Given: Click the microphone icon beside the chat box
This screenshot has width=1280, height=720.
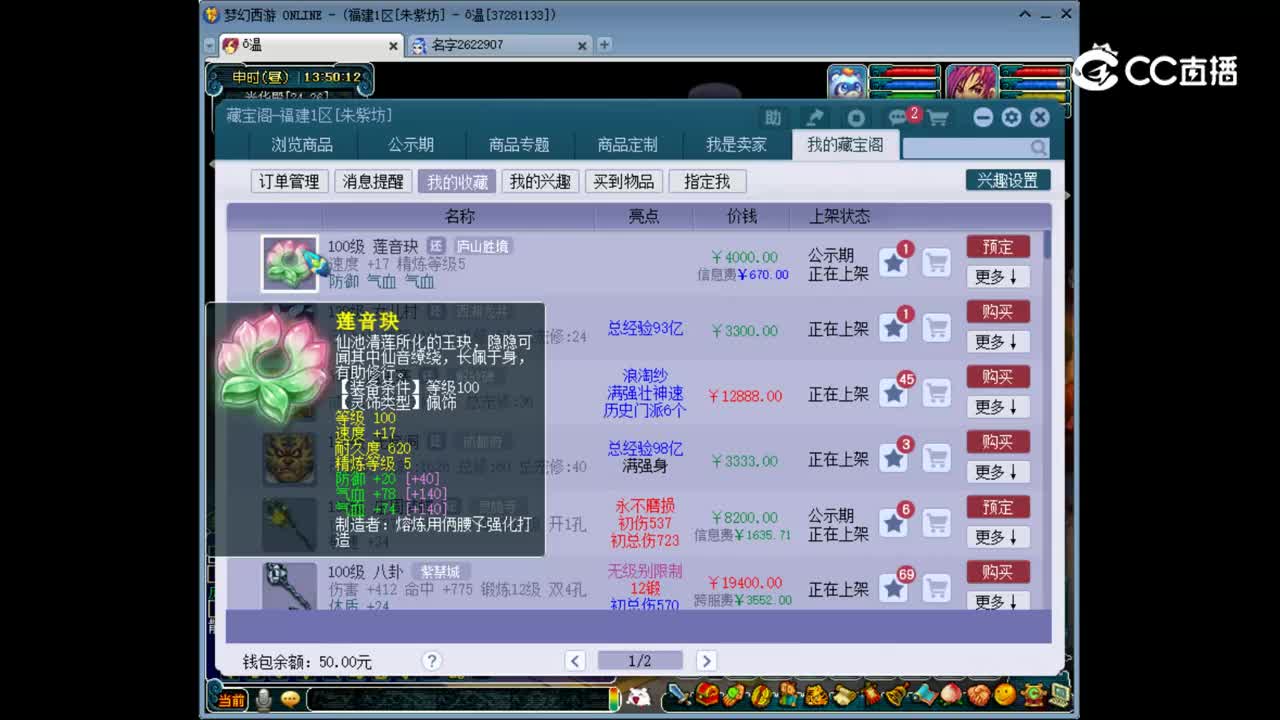Looking at the screenshot, I should 263,699.
